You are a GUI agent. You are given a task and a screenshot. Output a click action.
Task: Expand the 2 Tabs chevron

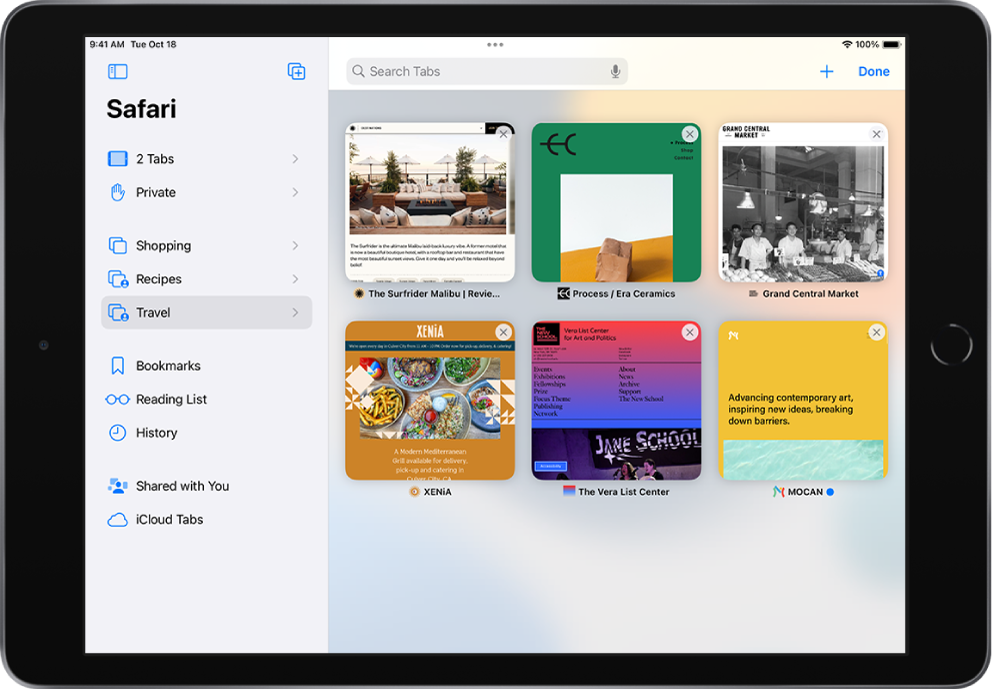(x=295, y=159)
